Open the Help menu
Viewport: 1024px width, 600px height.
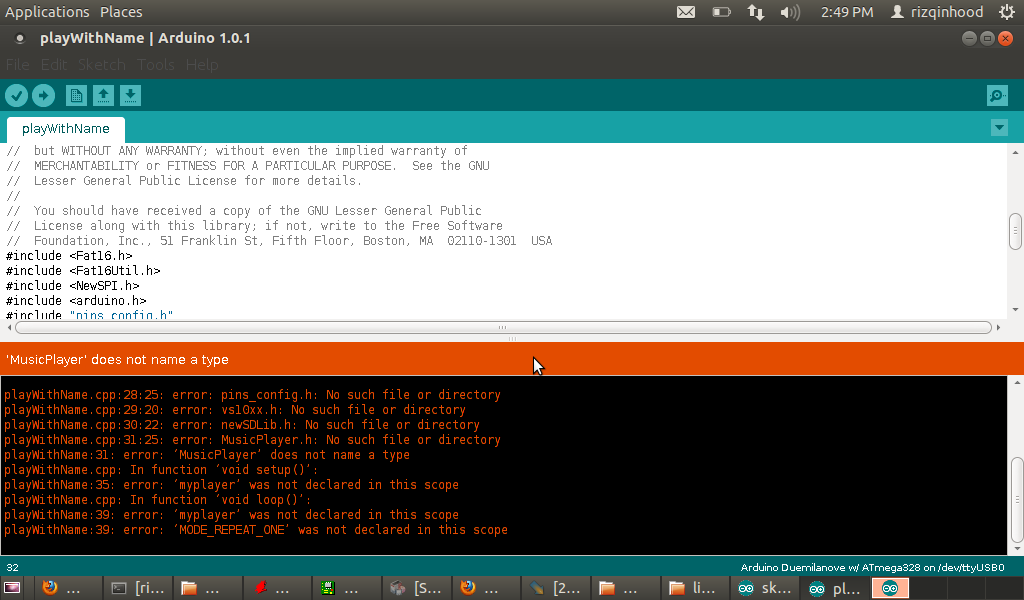click(202, 65)
